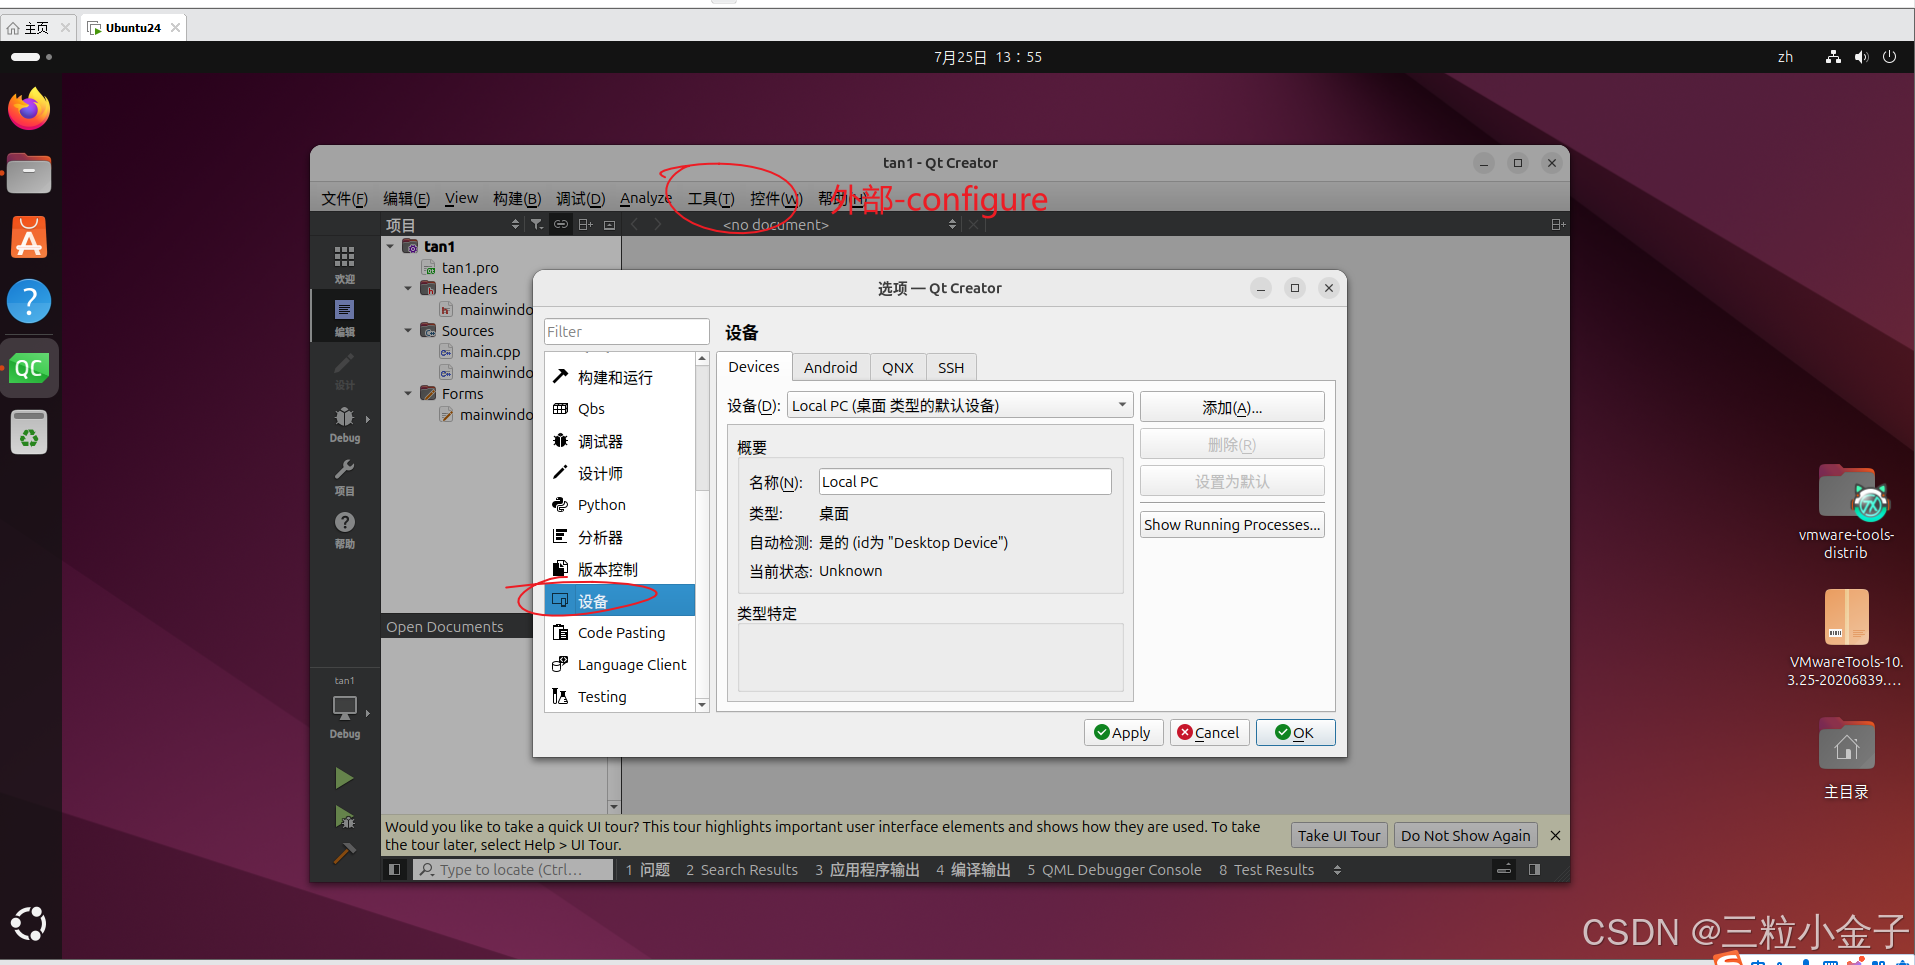Select the Devices (设备) options category
Image resolution: width=1915 pixels, height=965 pixels.
click(620, 601)
